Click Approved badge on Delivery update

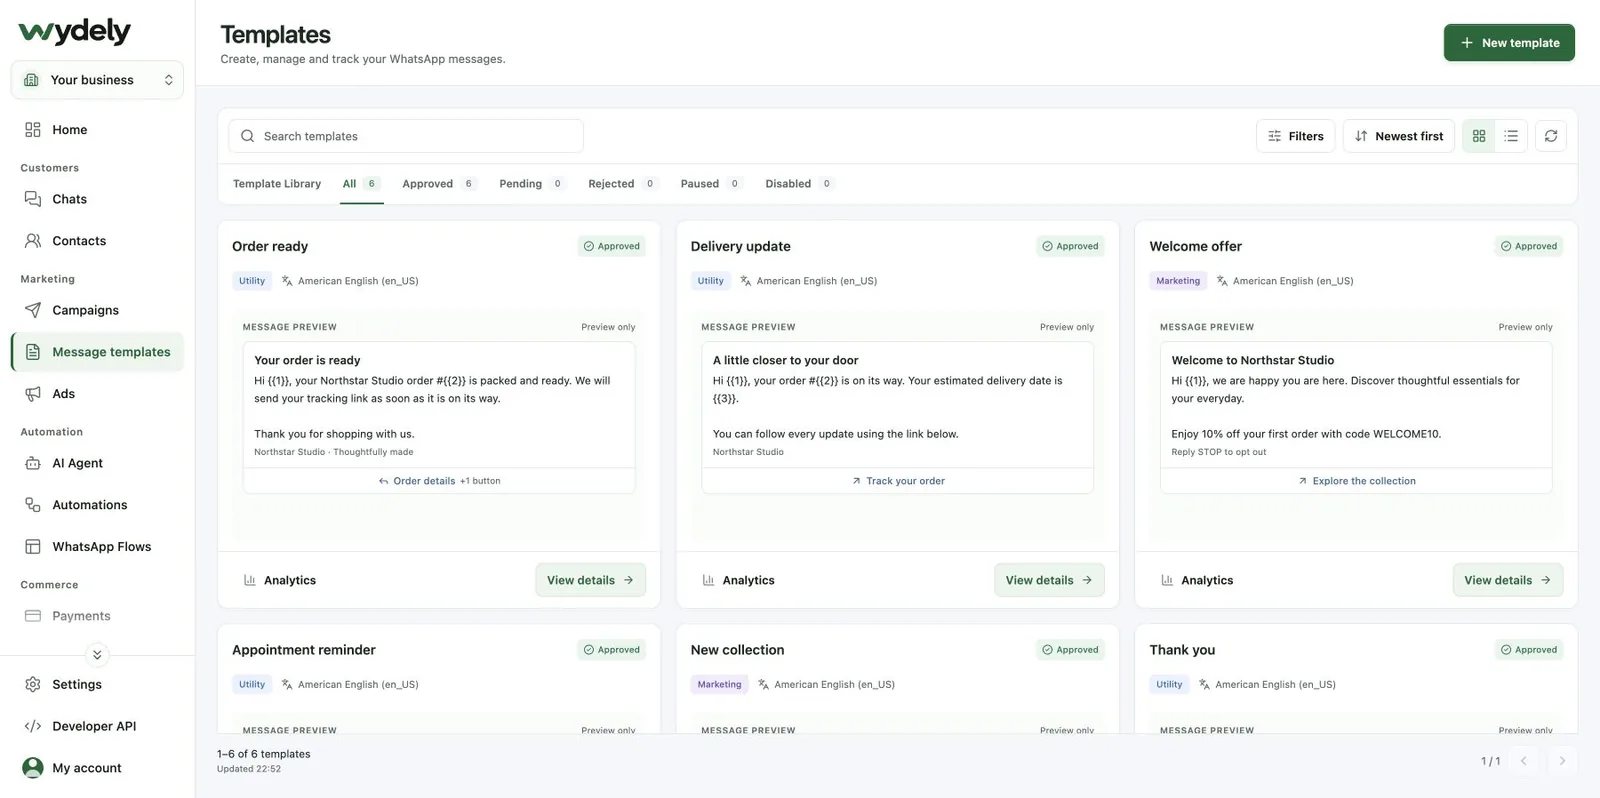[1070, 246]
